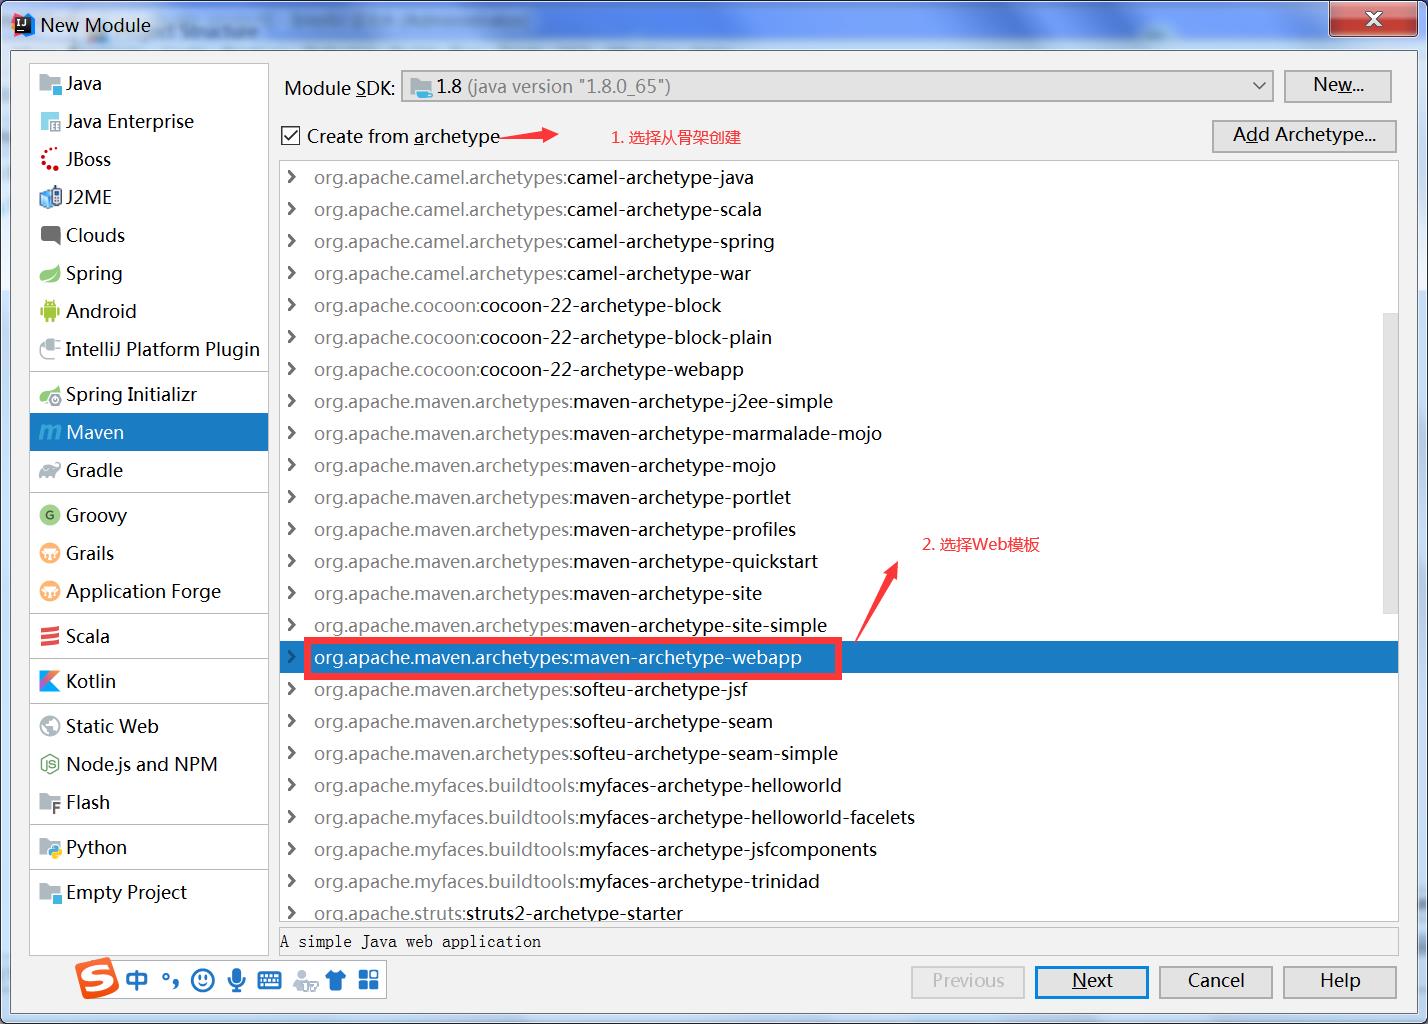Select the Android robot icon
1428x1024 pixels.
tap(50, 311)
